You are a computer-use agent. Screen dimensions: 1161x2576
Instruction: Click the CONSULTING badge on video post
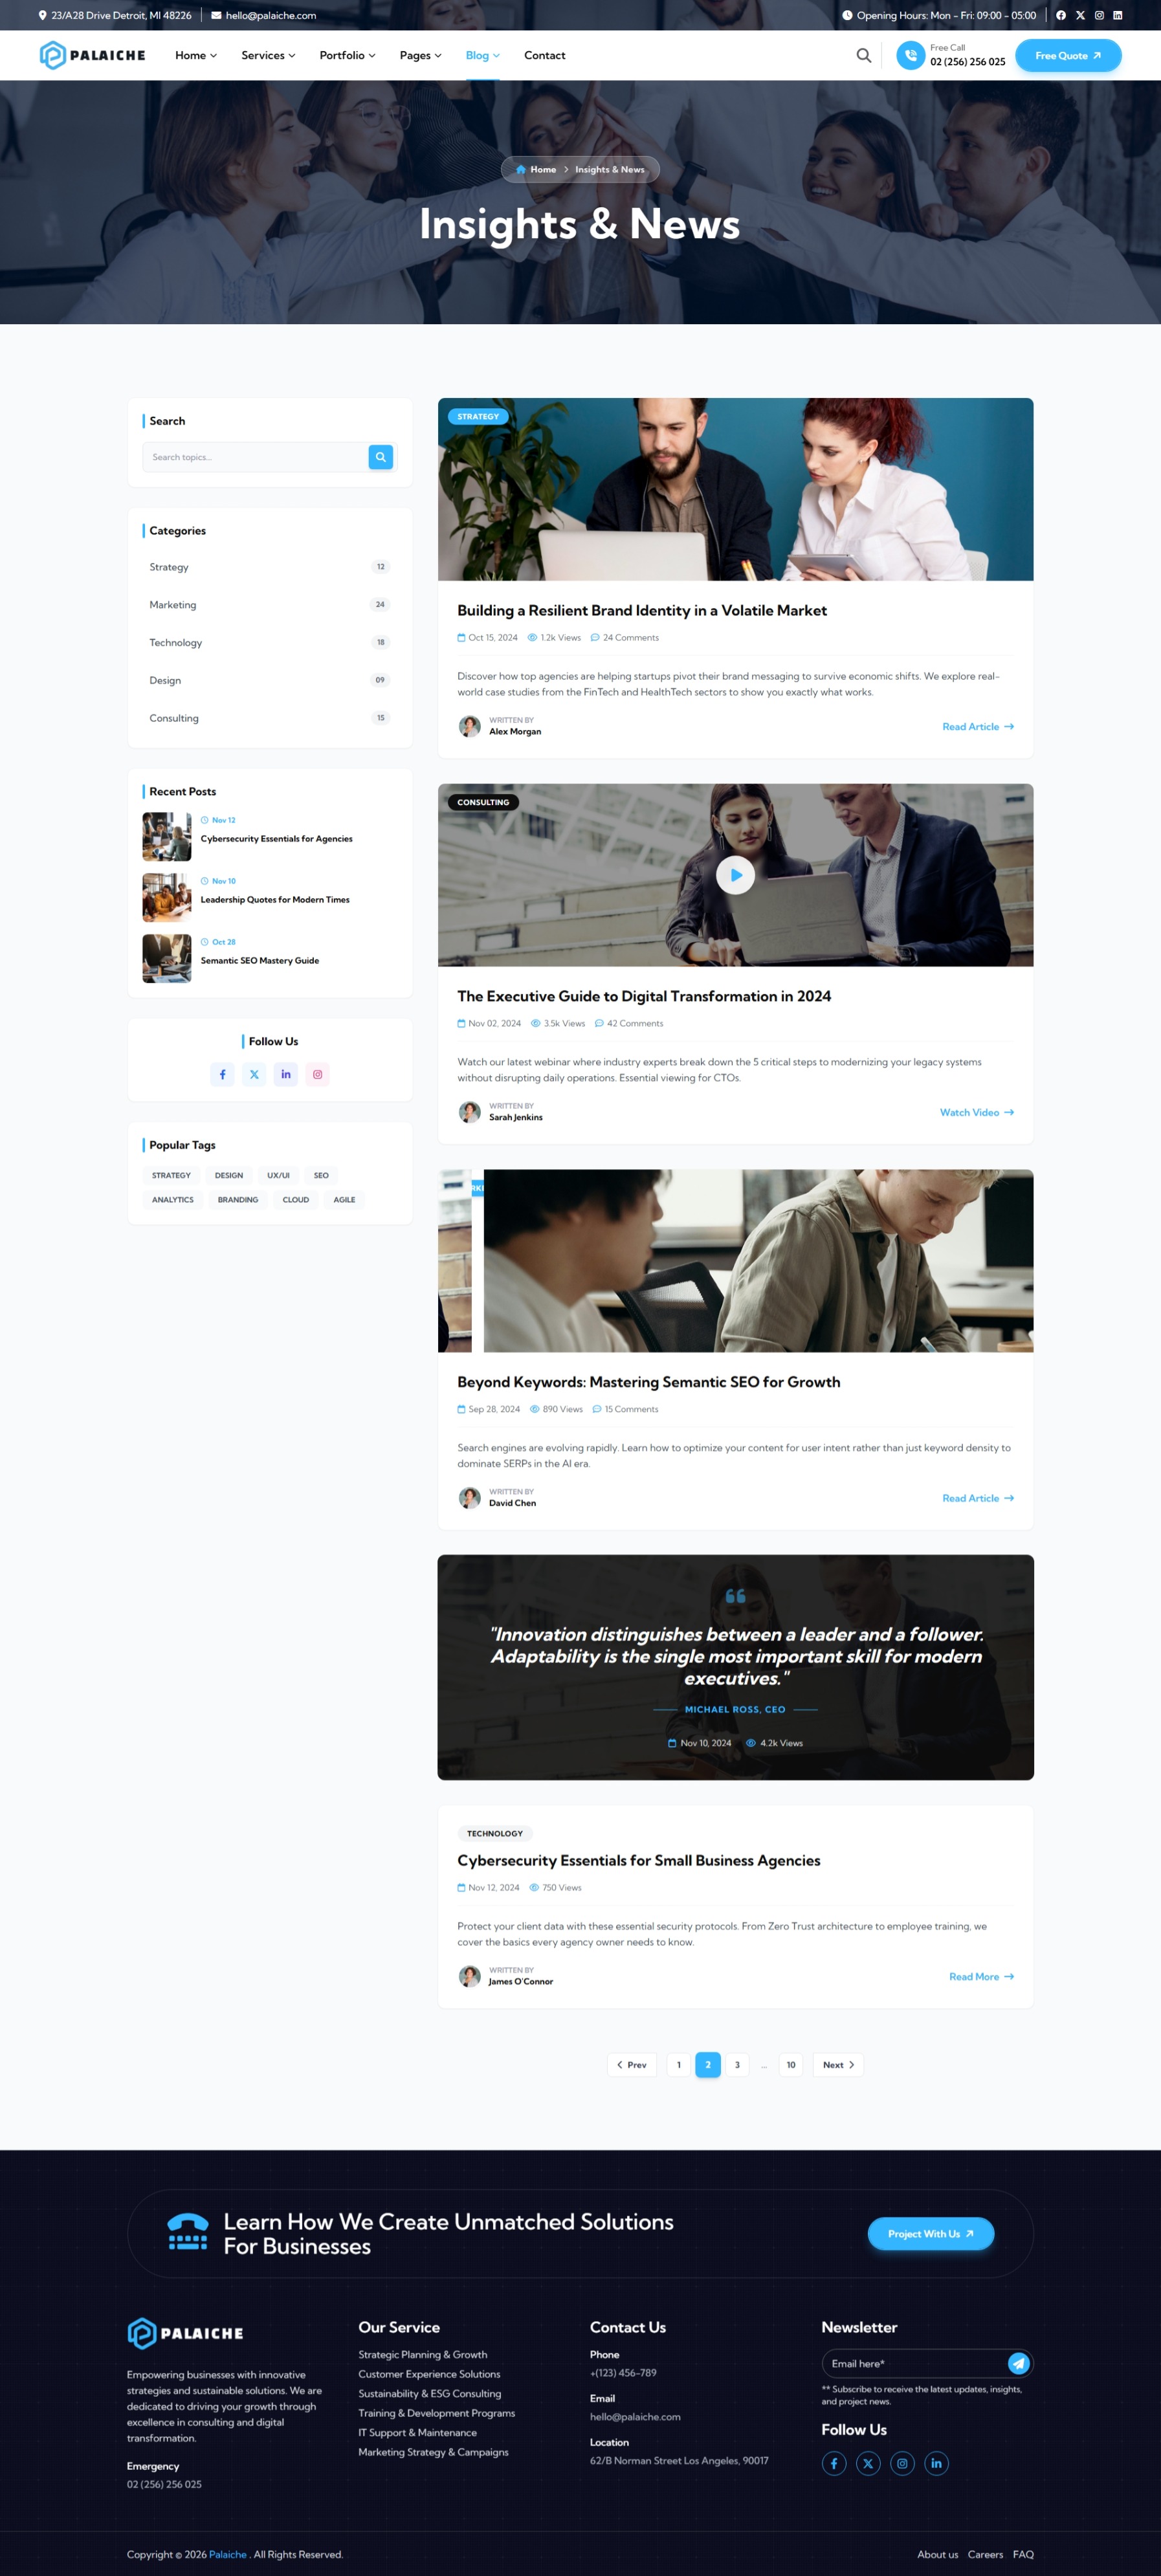coord(483,802)
